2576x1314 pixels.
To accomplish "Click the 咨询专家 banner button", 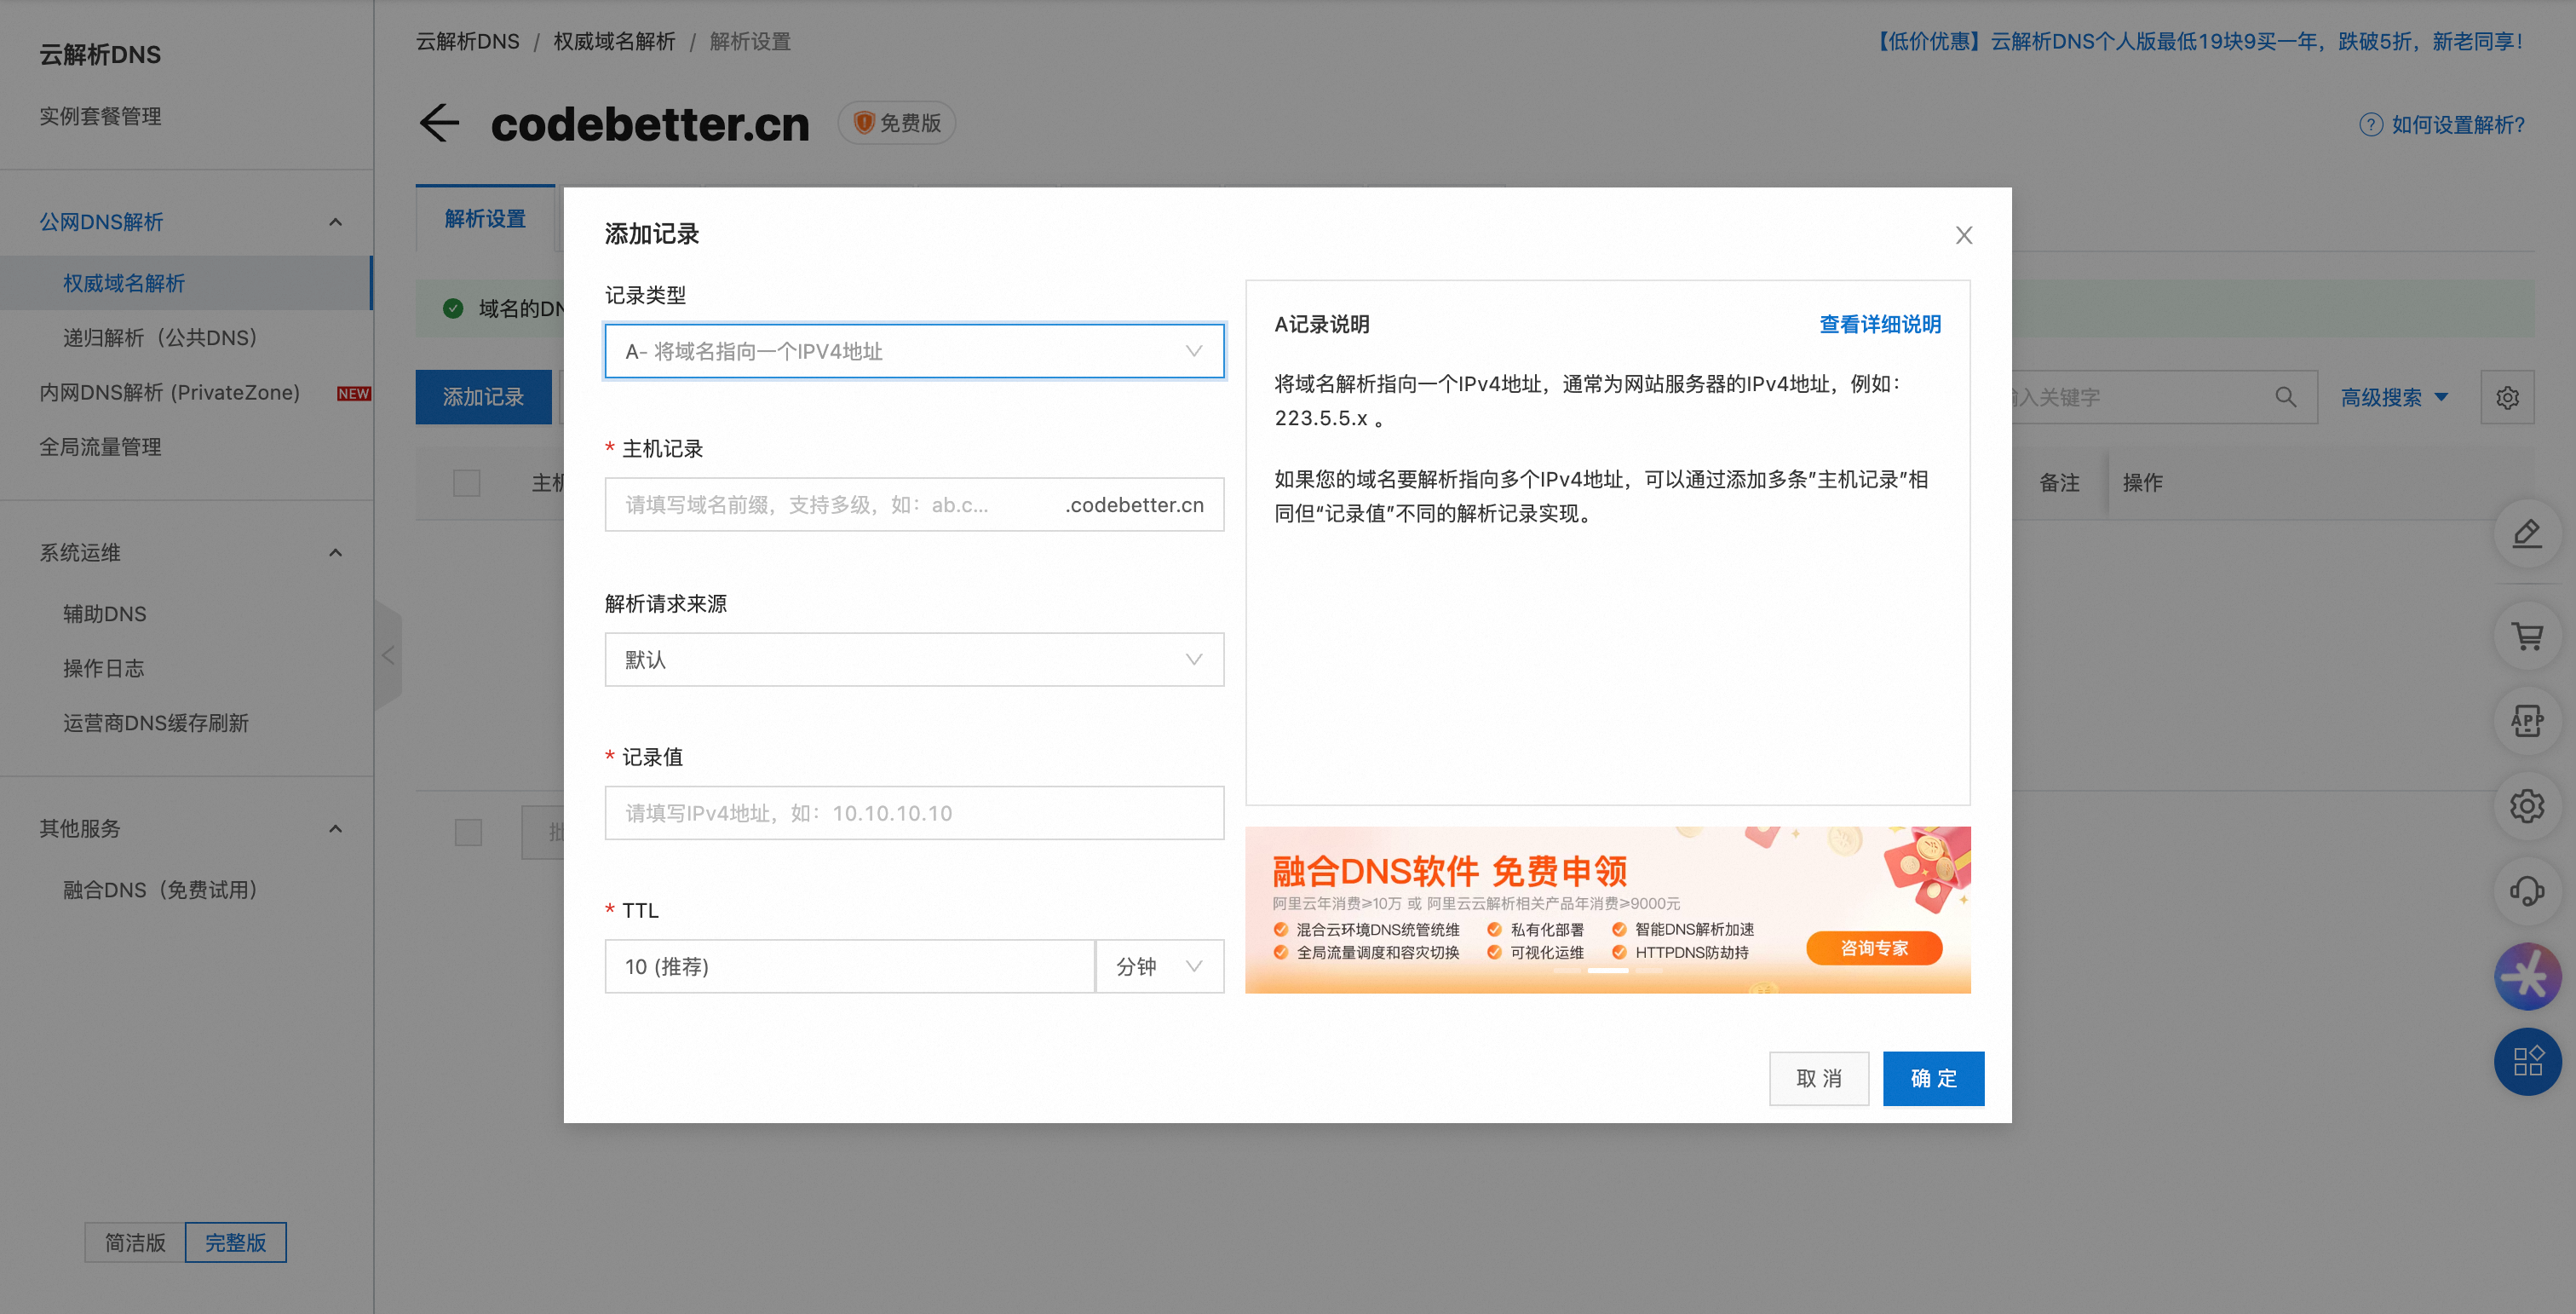I will coord(1873,948).
